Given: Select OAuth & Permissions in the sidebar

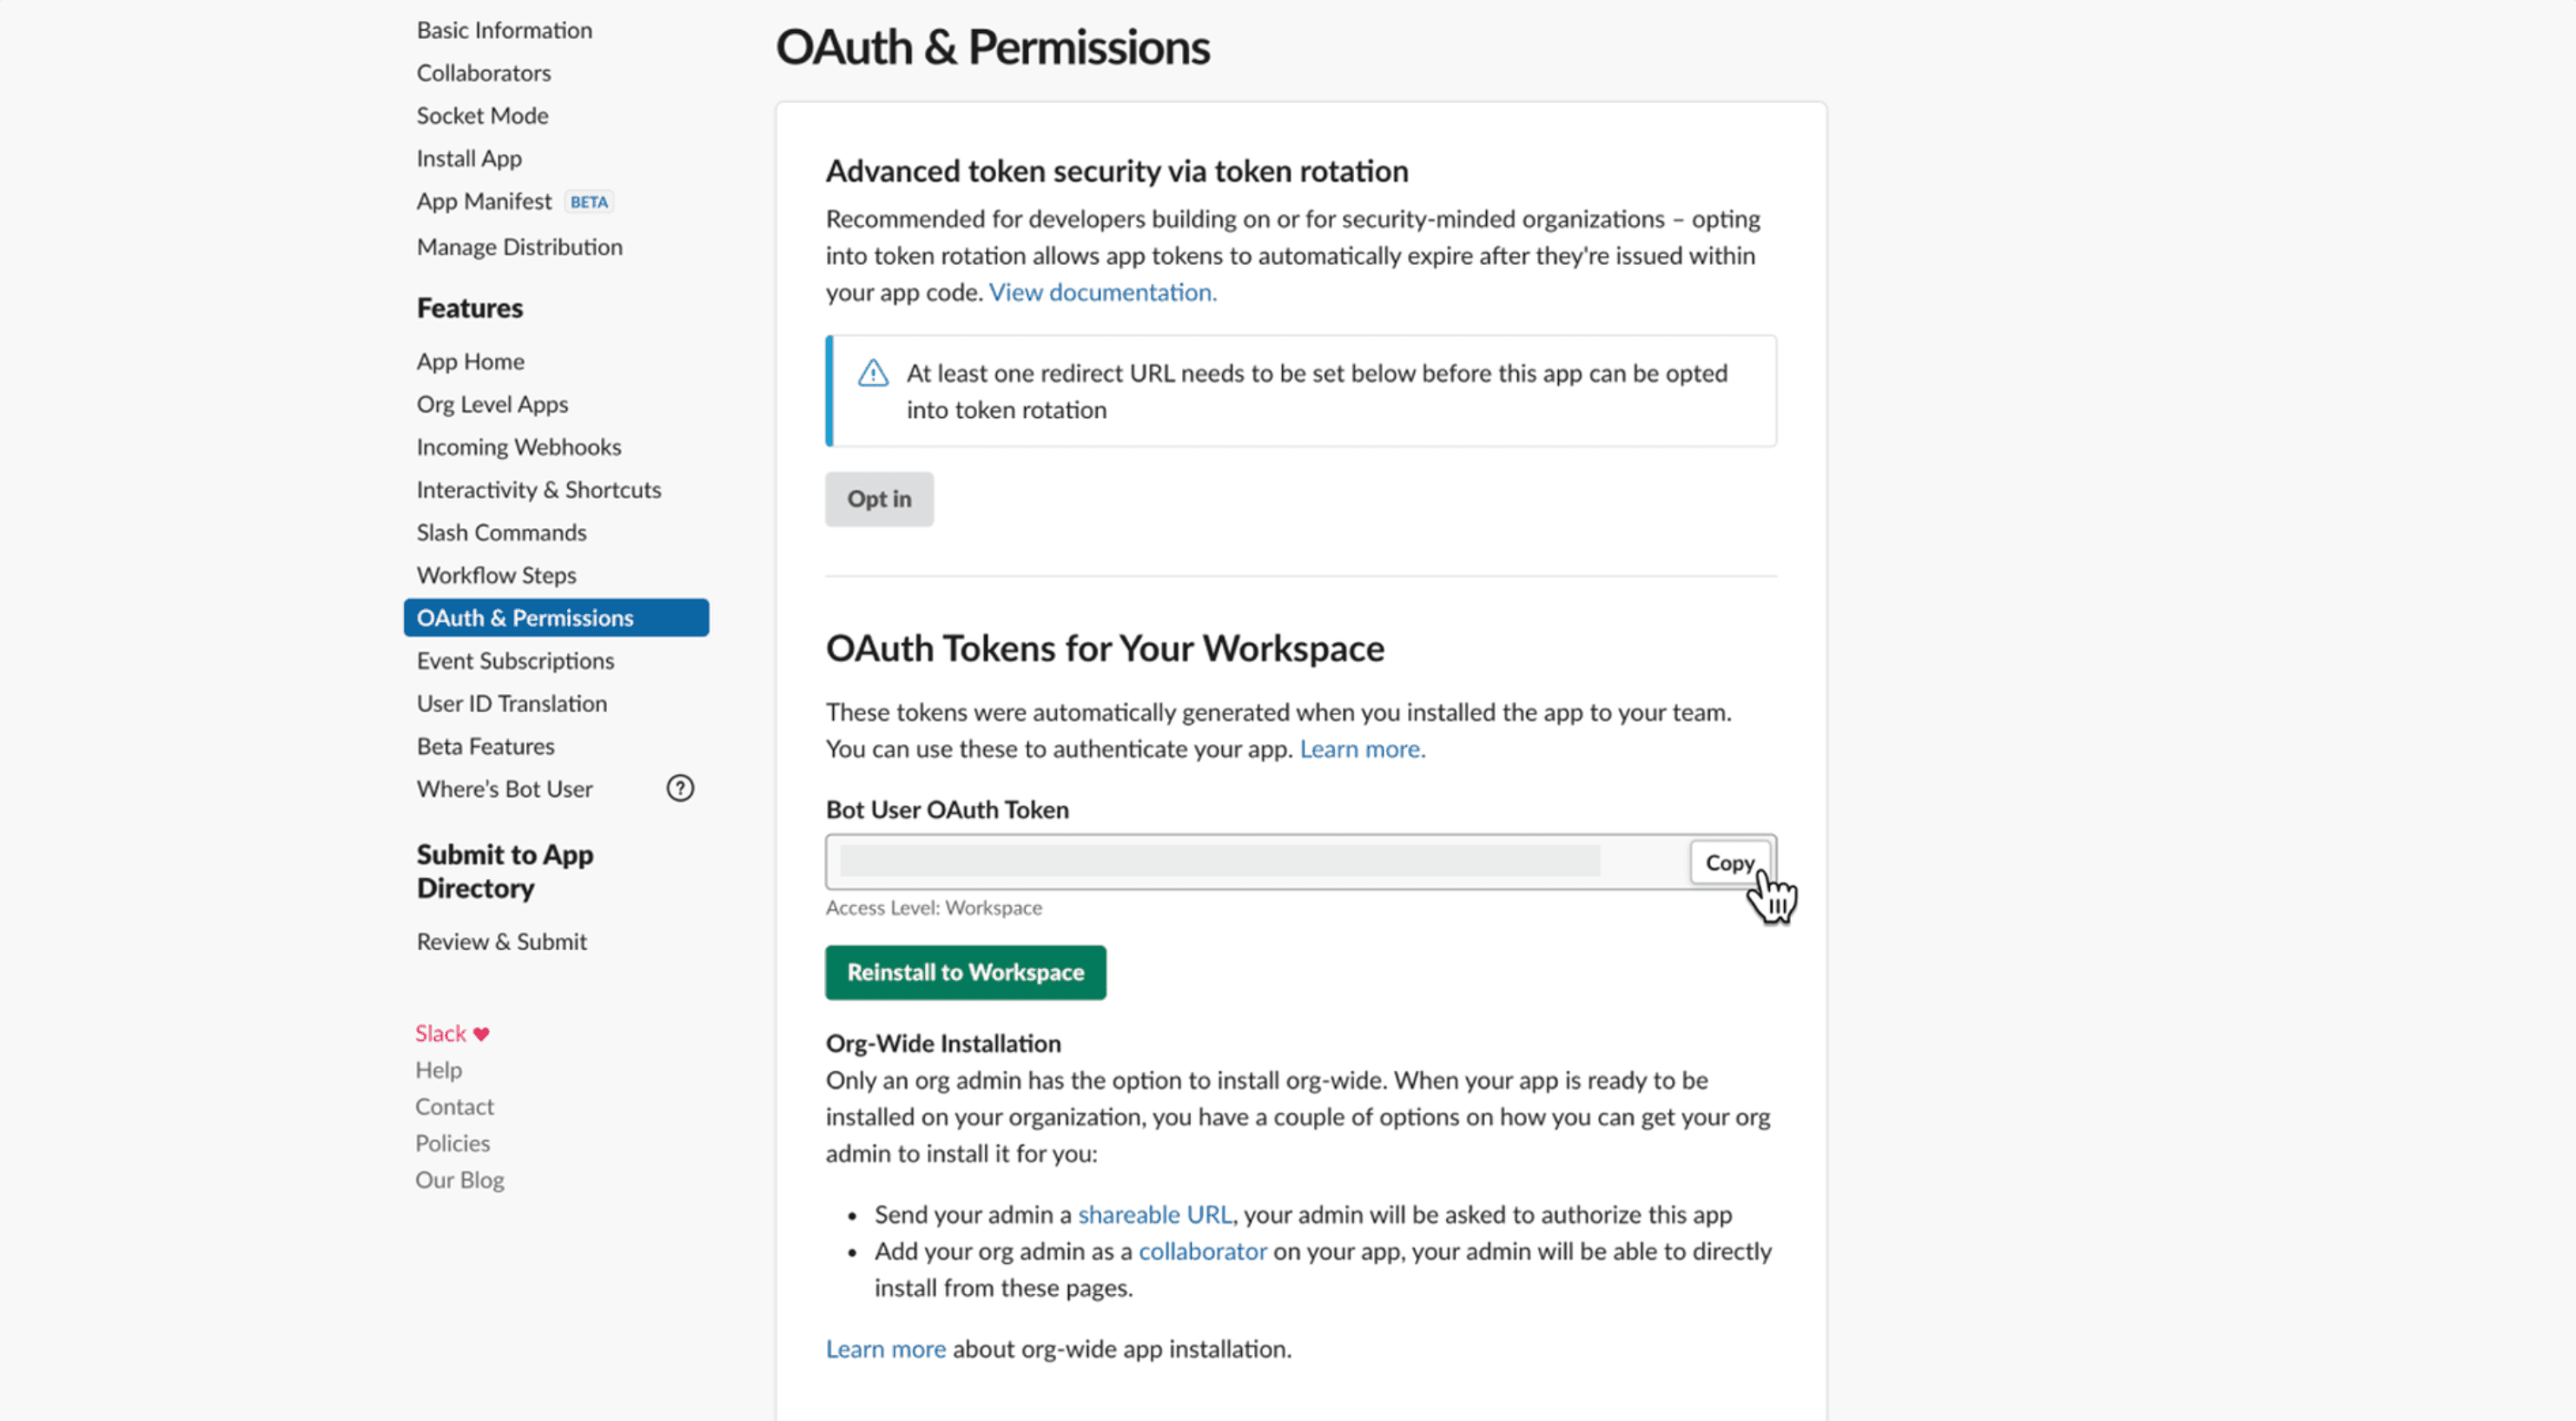Looking at the screenshot, I should [524, 617].
